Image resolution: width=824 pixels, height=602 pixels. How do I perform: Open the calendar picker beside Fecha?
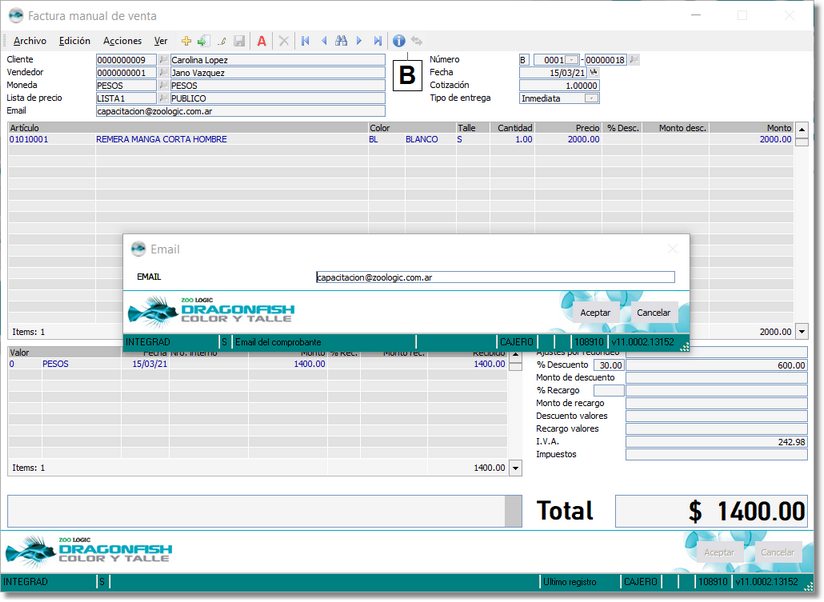tap(593, 73)
